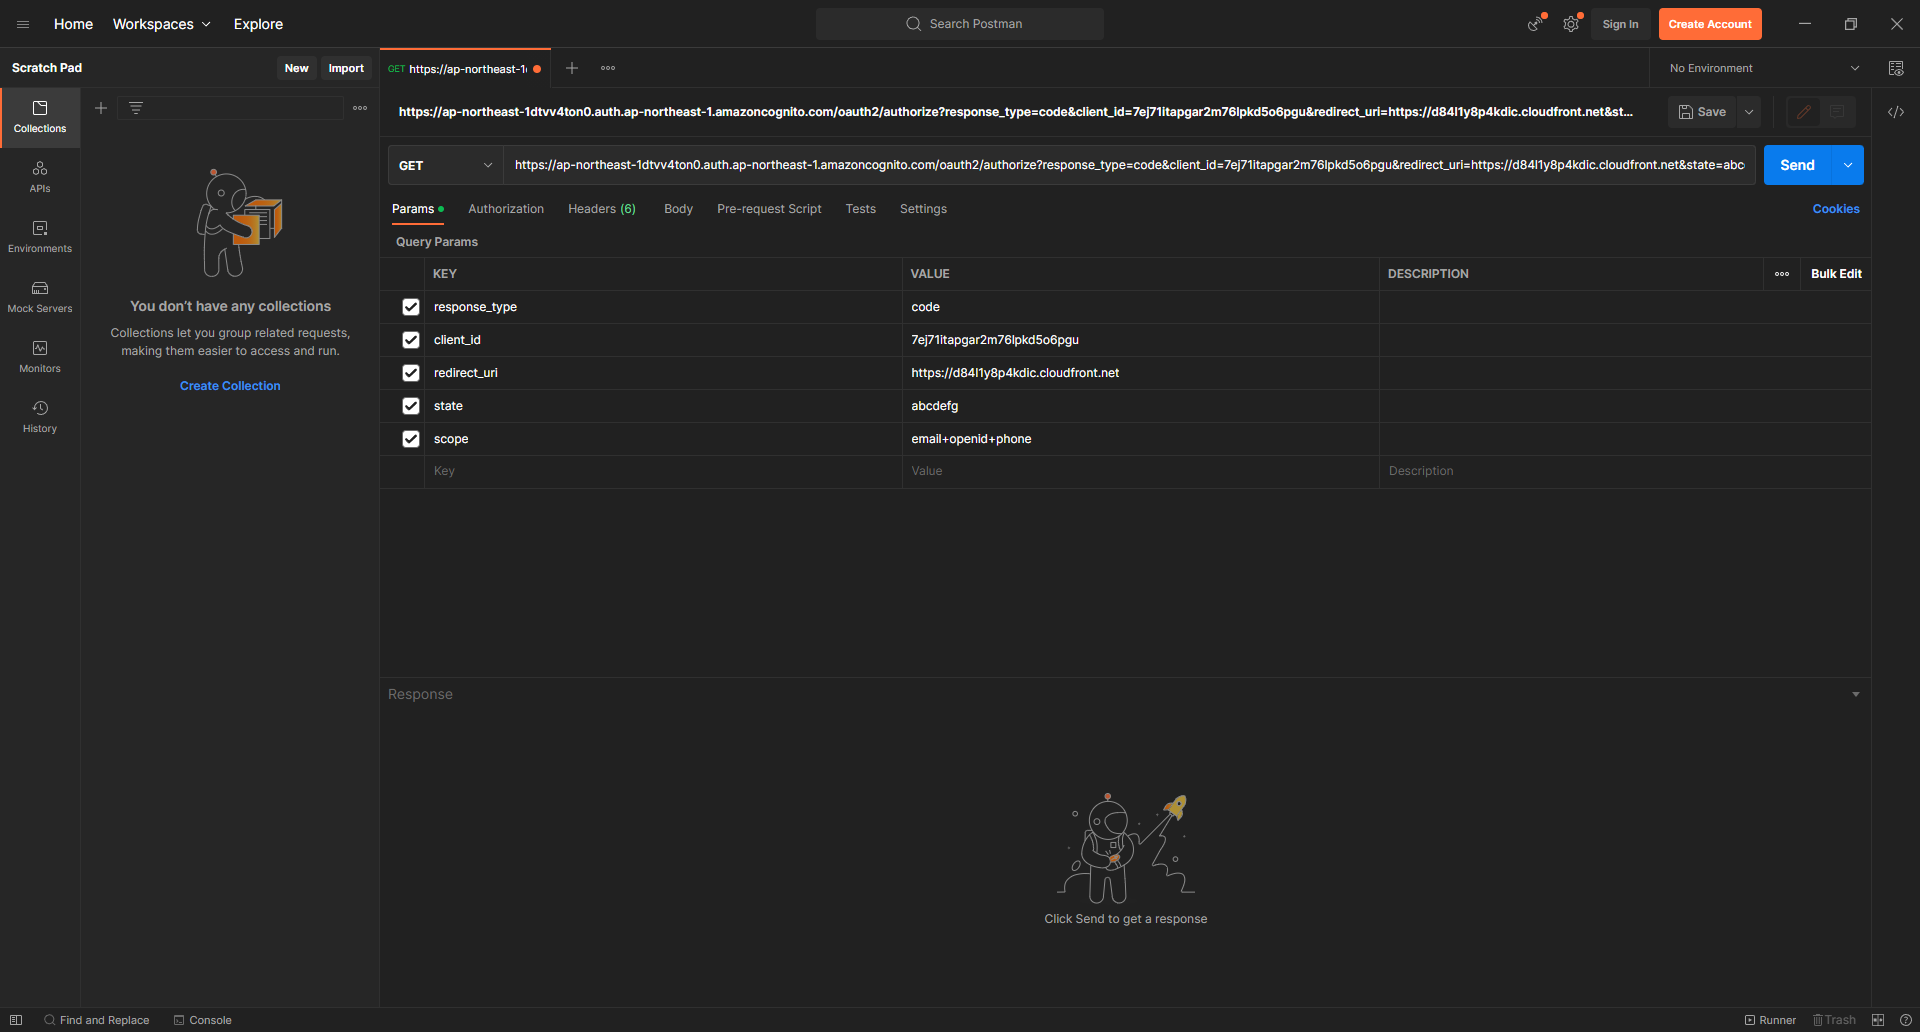Click the empty Value input cell

click(1141, 471)
